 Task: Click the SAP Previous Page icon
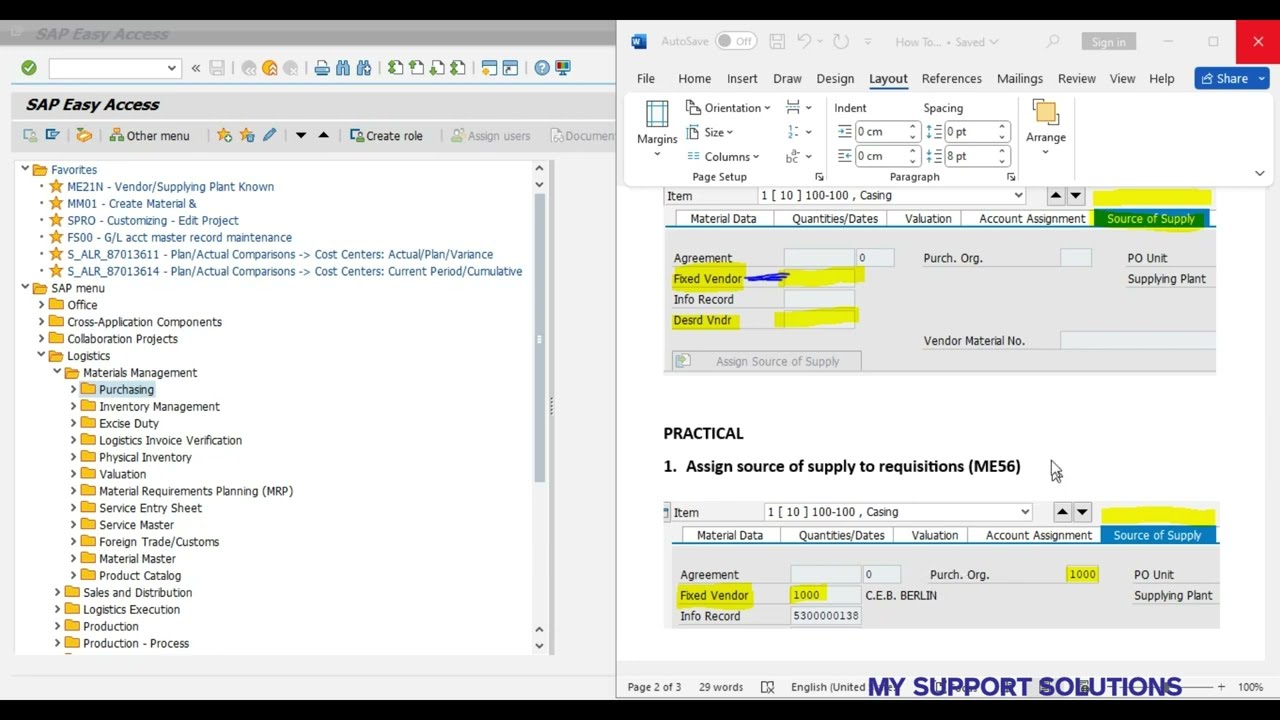pyautogui.click(x=416, y=68)
